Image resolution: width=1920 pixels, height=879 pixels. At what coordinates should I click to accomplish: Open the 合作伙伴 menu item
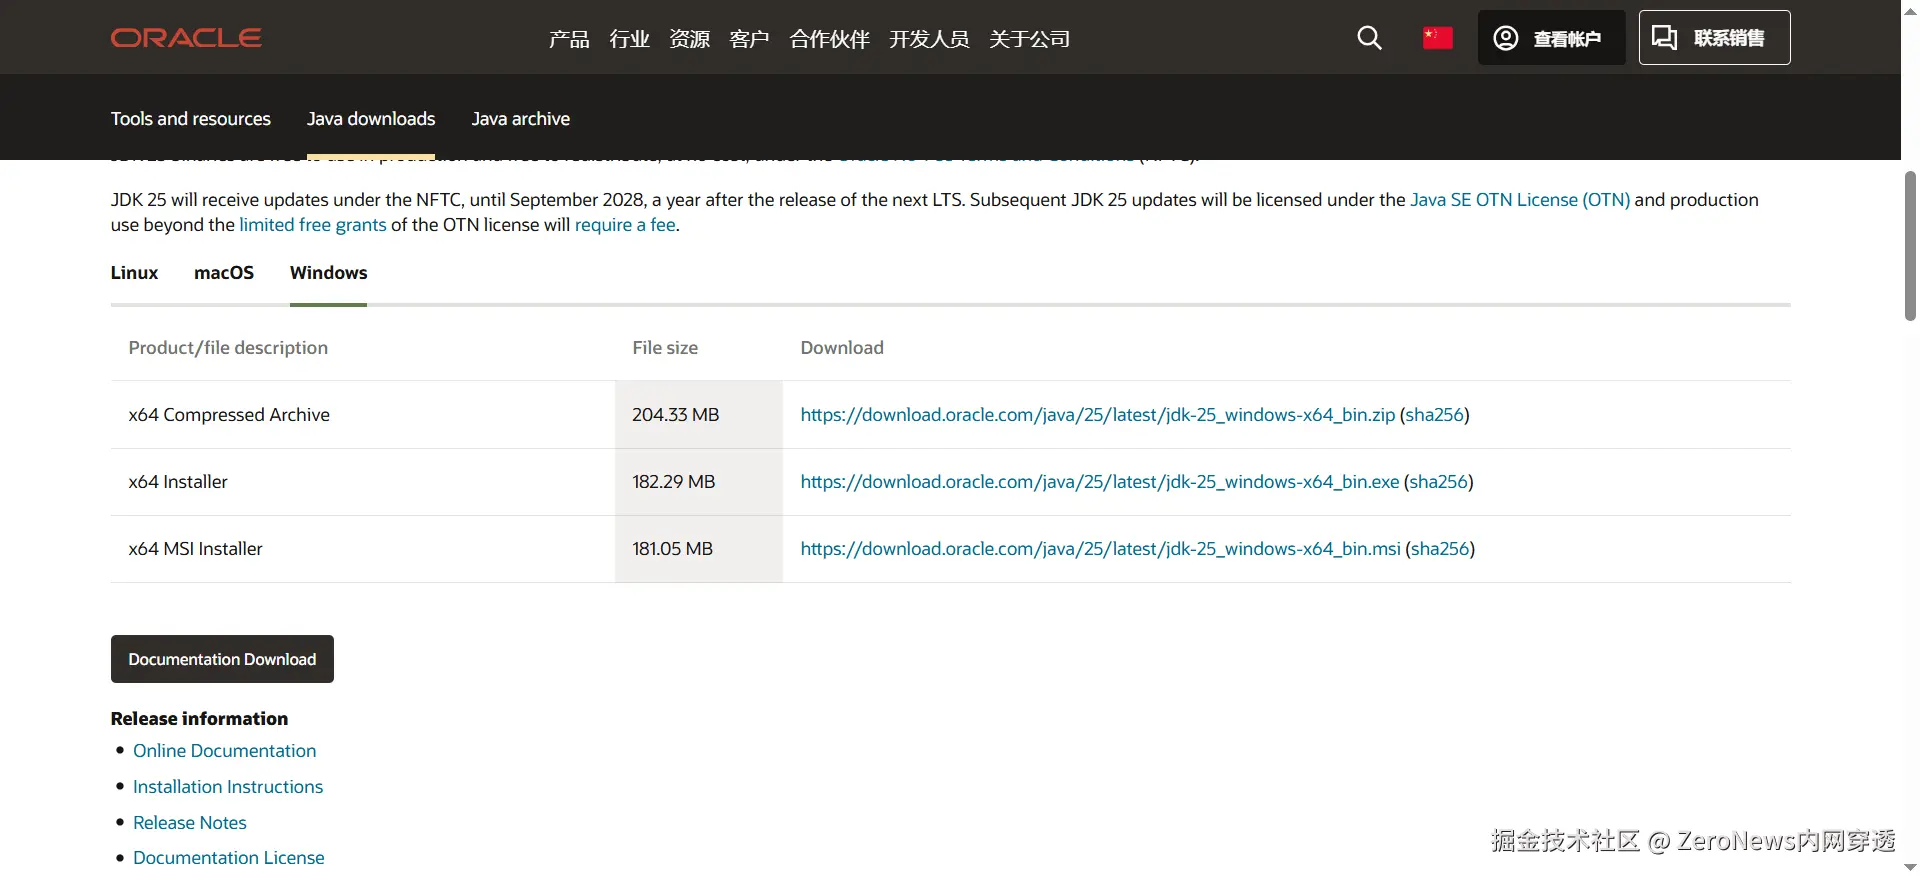[x=829, y=39]
